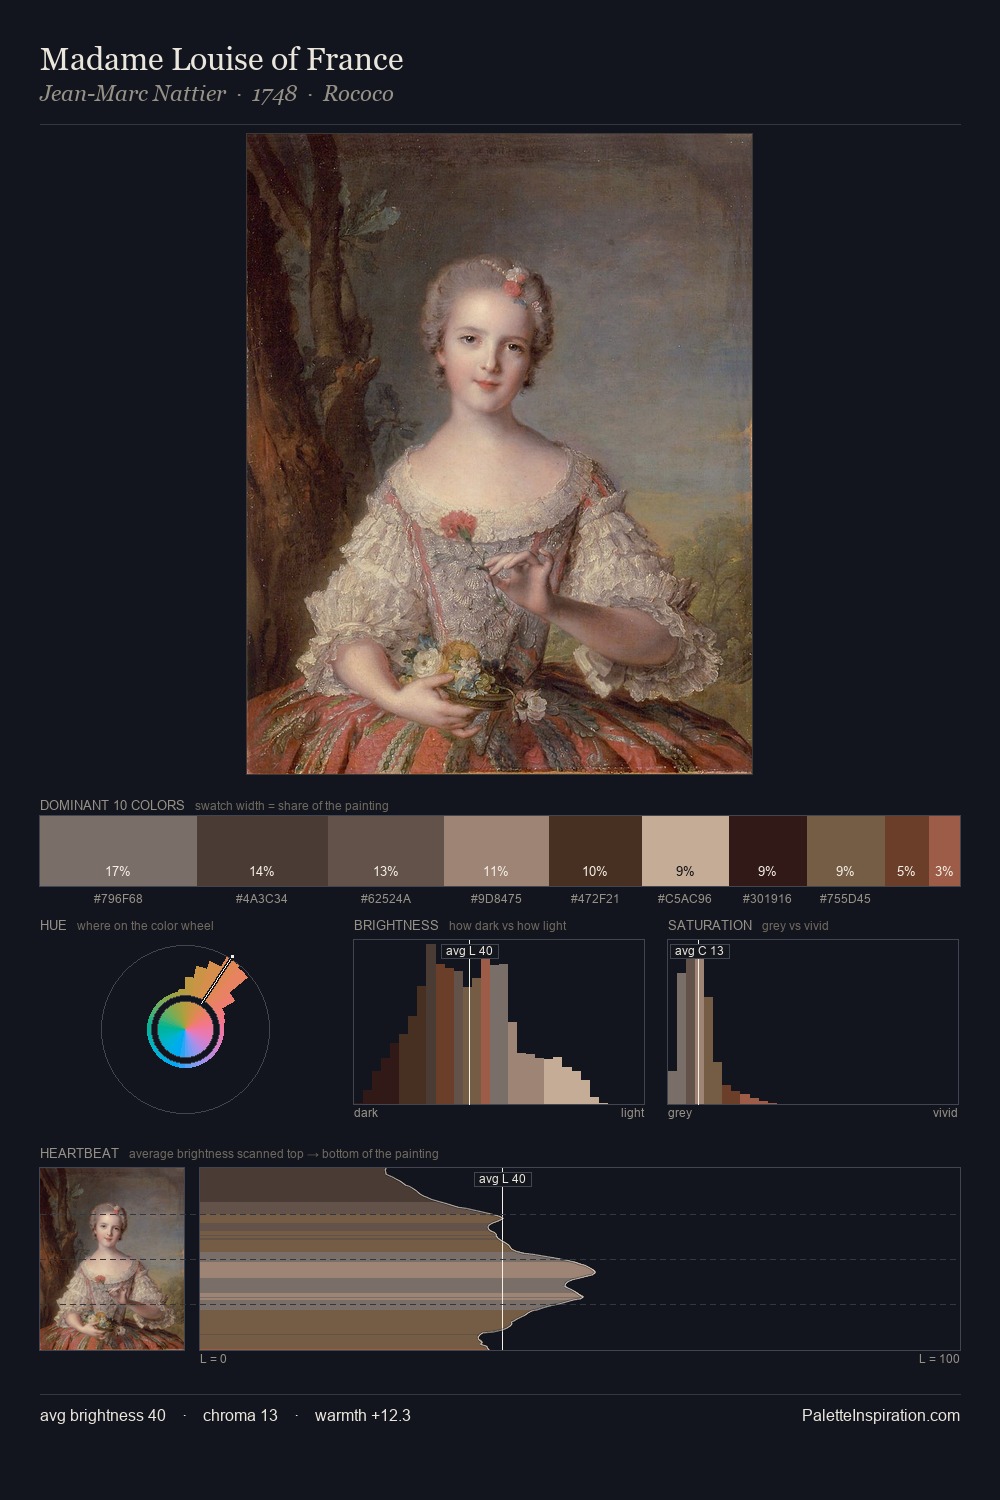Click the year '1748'

pos(274,94)
